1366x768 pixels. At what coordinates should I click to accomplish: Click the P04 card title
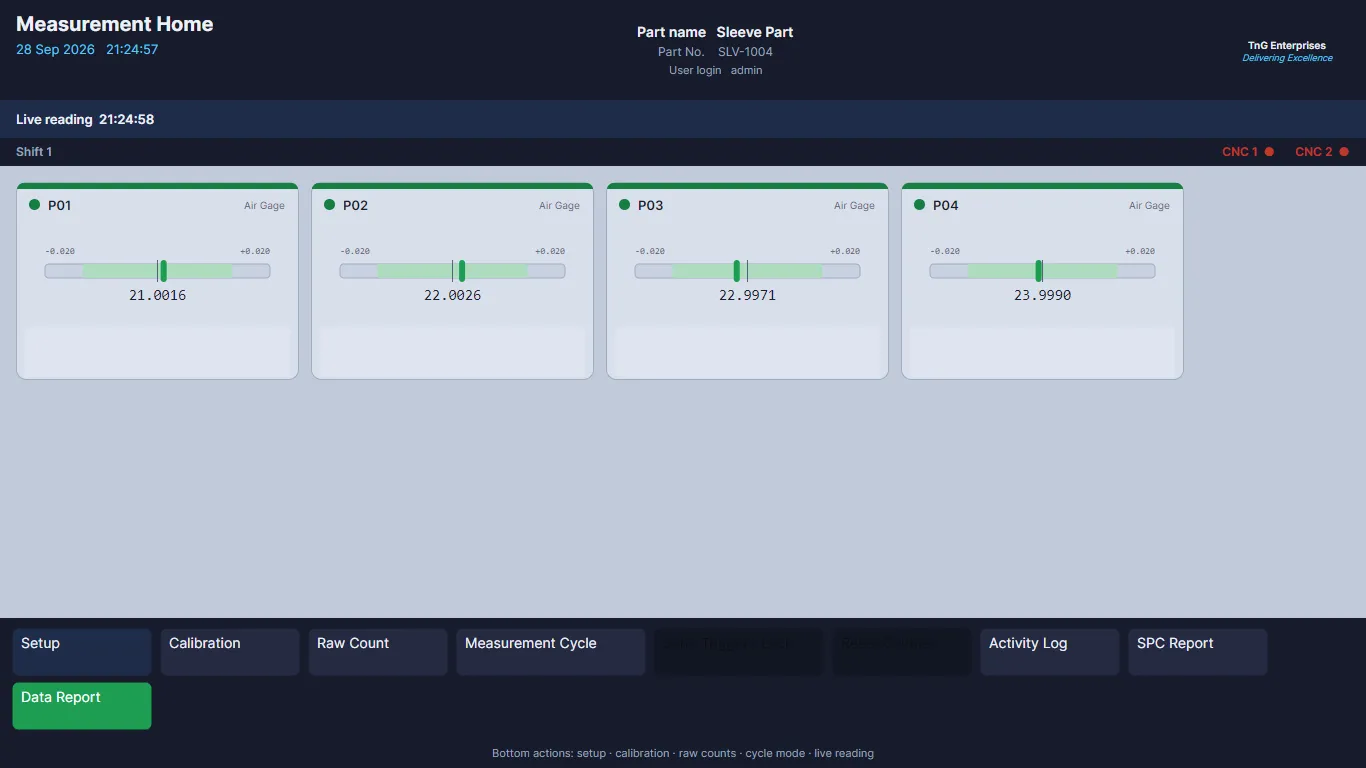coord(945,205)
